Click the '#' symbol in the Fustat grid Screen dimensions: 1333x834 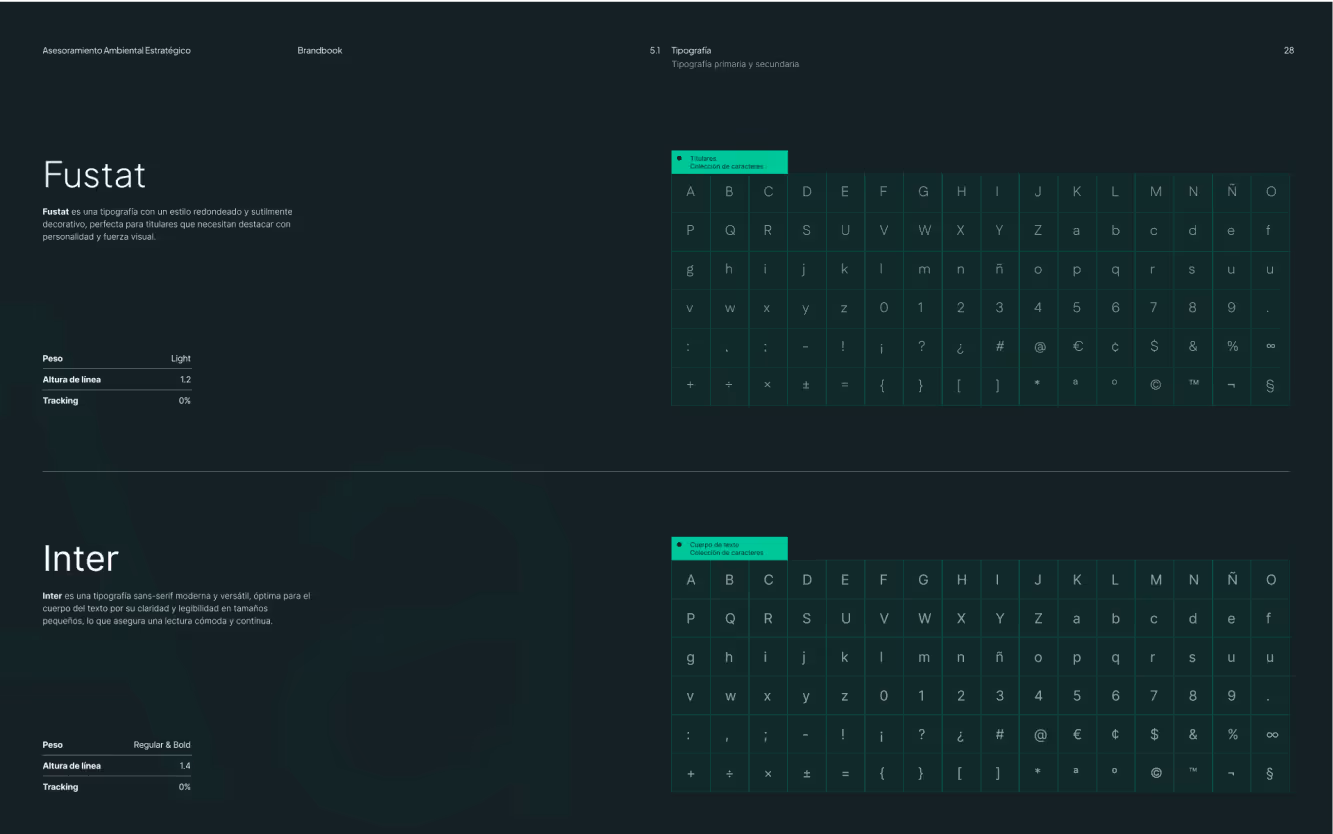tap(999, 347)
